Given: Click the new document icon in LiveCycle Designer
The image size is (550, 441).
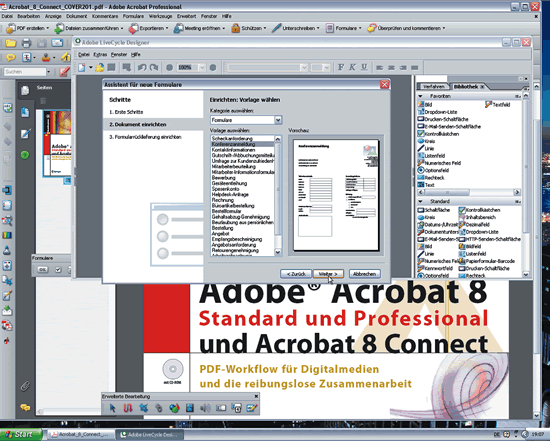Looking at the screenshot, I should pyautogui.click(x=82, y=67).
